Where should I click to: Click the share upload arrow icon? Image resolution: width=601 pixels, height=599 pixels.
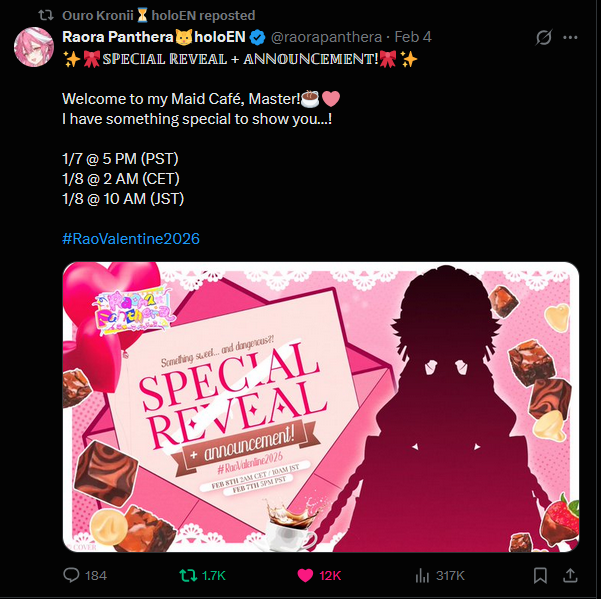tap(570, 575)
